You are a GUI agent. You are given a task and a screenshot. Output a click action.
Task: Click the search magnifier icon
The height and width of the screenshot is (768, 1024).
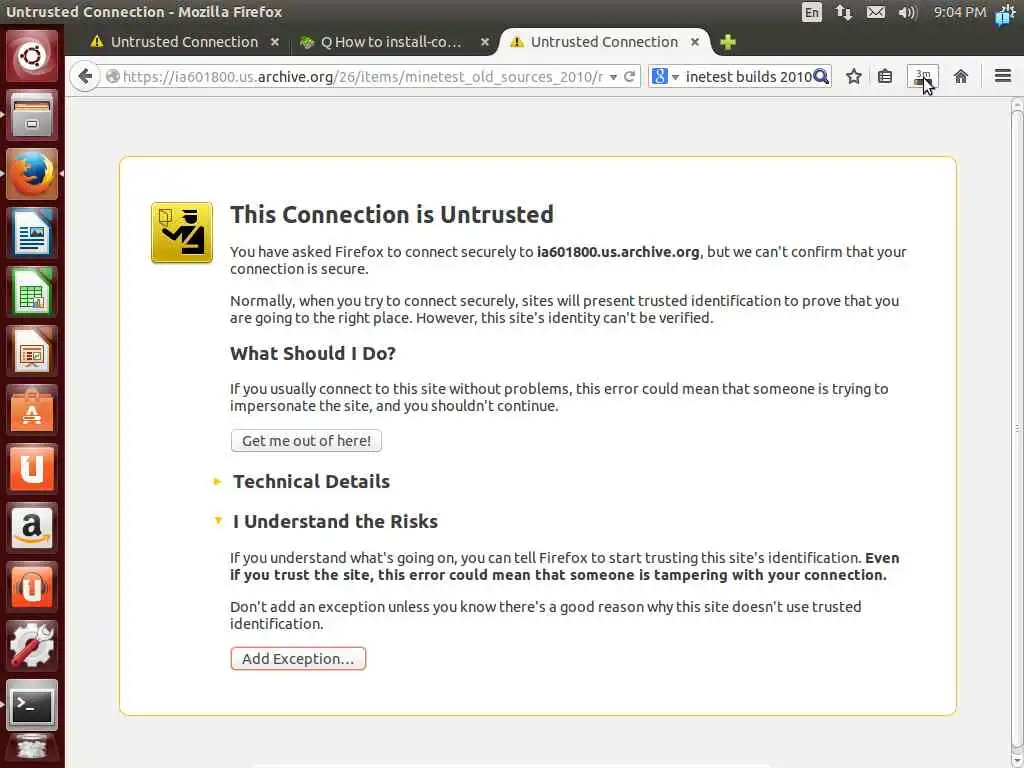pos(821,76)
